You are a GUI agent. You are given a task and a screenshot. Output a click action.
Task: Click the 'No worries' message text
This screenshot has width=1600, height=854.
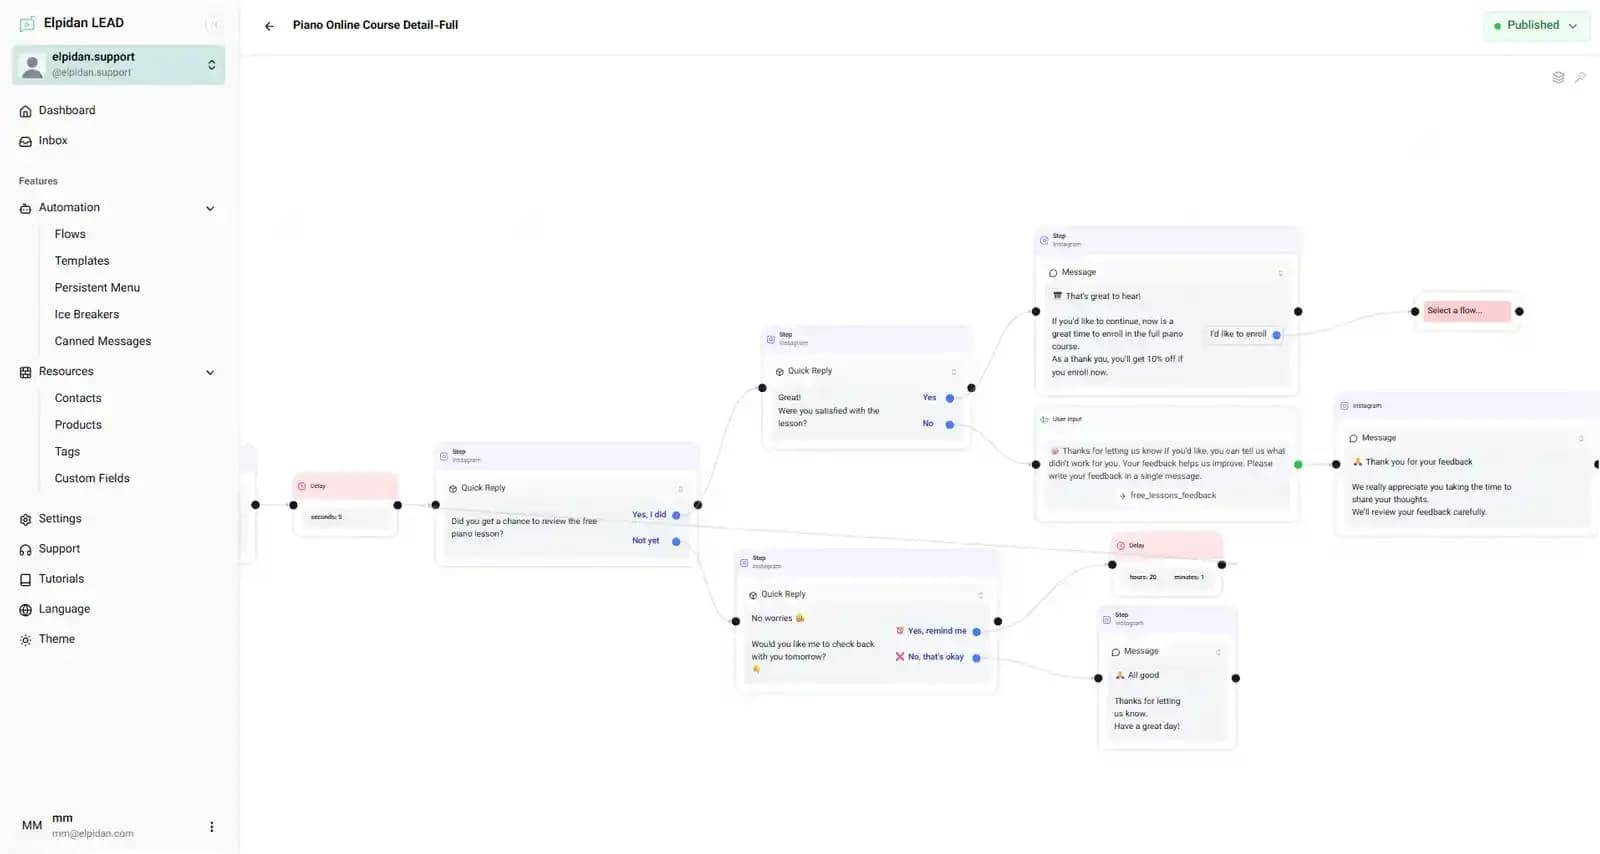point(772,619)
